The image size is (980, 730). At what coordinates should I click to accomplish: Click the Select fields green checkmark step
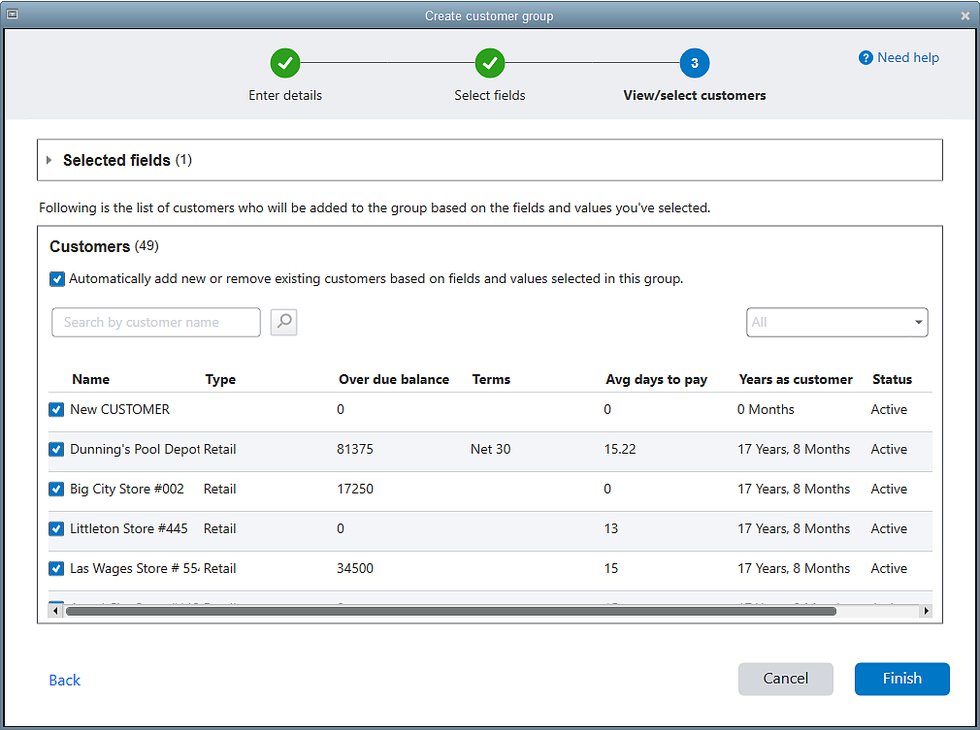click(x=490, y=64)
